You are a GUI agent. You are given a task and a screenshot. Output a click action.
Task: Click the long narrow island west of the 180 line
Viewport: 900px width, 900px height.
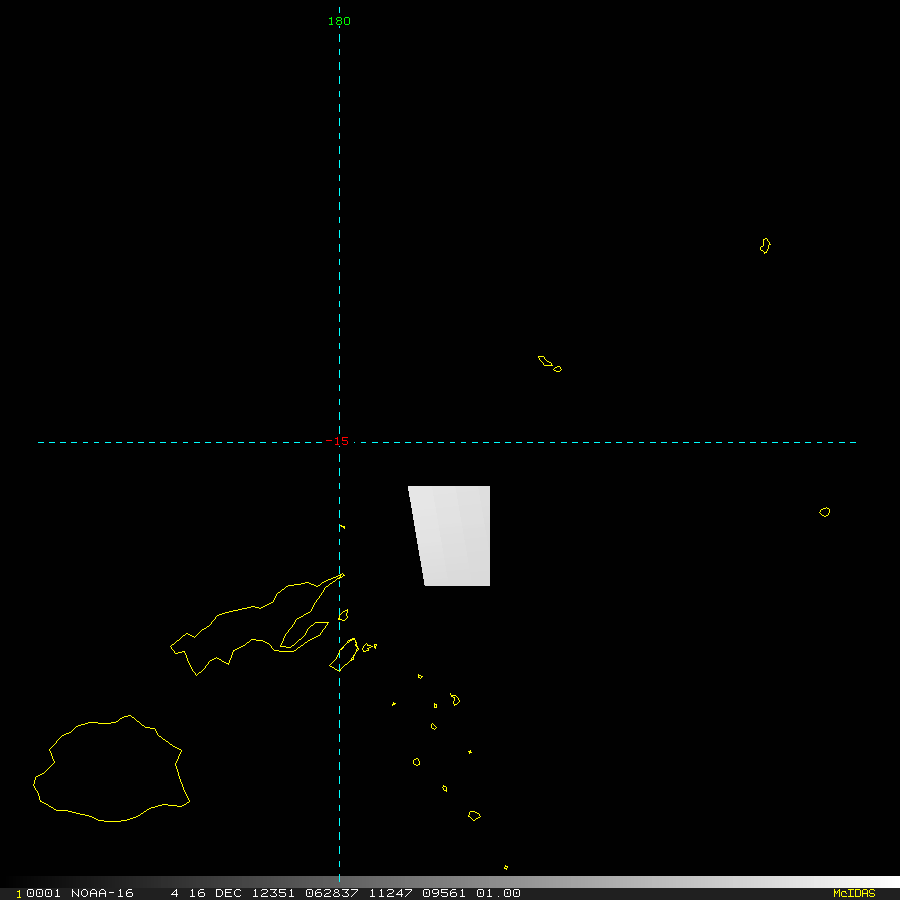point(250,625)
